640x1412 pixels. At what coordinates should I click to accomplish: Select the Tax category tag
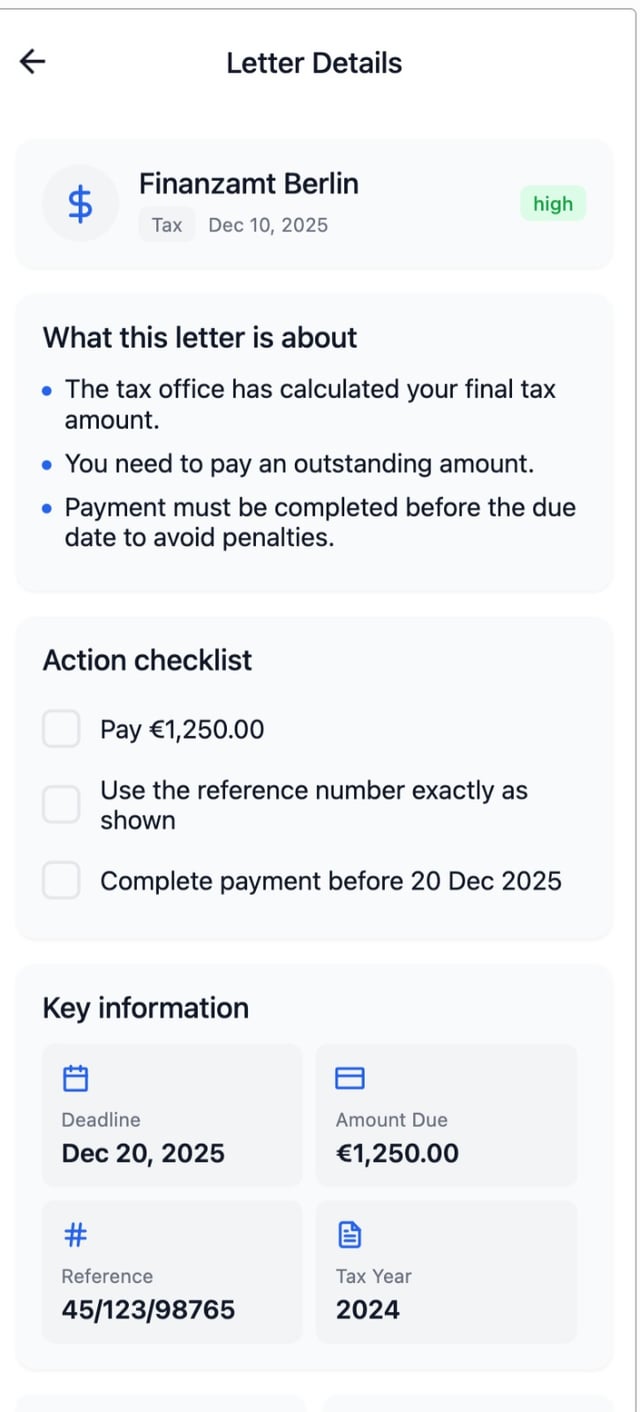pos(167,225)
